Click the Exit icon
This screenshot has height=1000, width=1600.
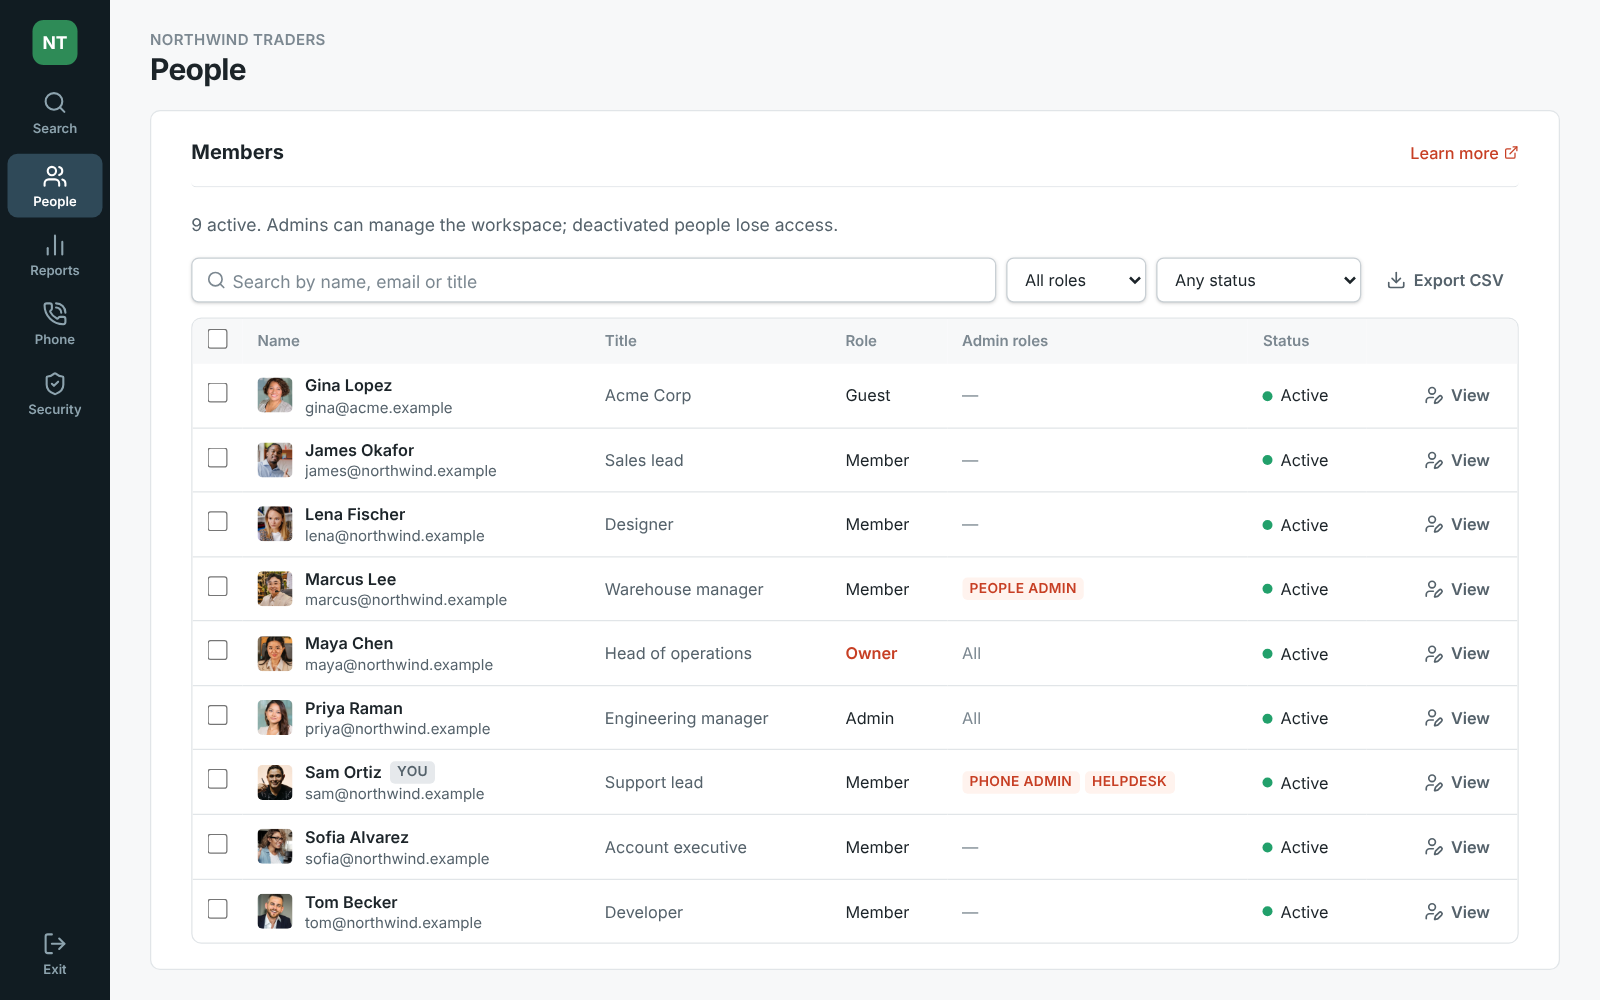pos(55,944)
